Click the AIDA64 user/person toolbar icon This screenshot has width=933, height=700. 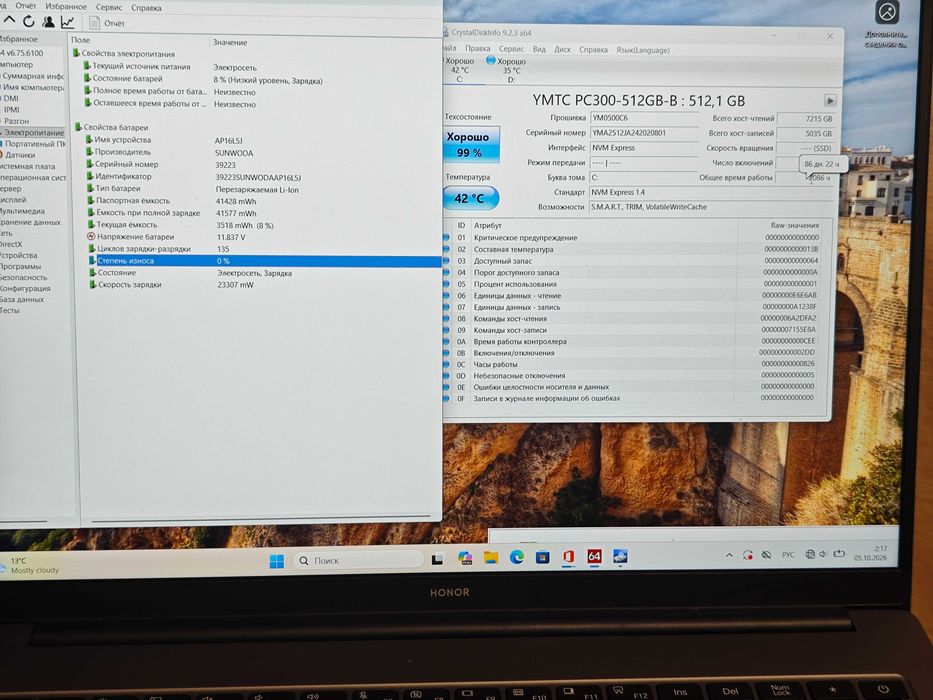tap(48, 22)
